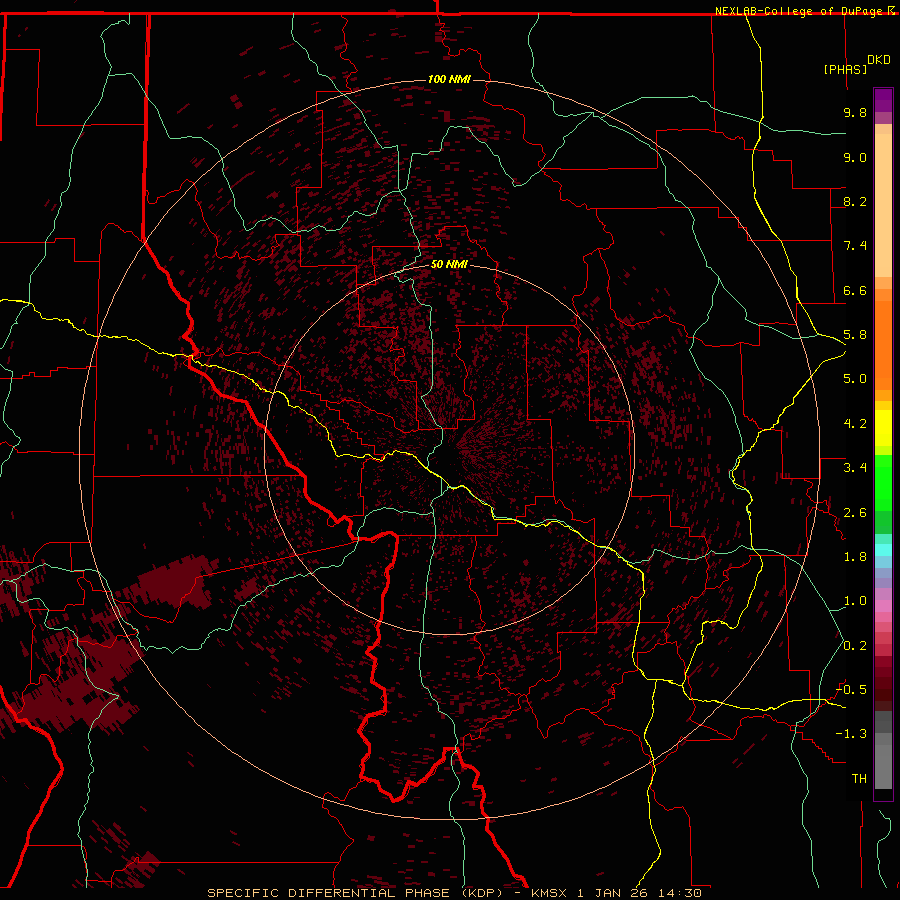This screenshot has width=900, height=900.
Task: Click the 9.8 scale value
Action: 855,112
